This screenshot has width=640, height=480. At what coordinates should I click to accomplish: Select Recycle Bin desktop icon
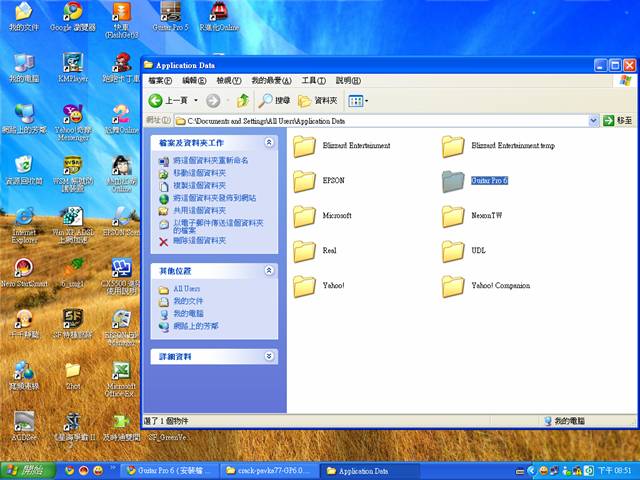(x=24, y=170)
